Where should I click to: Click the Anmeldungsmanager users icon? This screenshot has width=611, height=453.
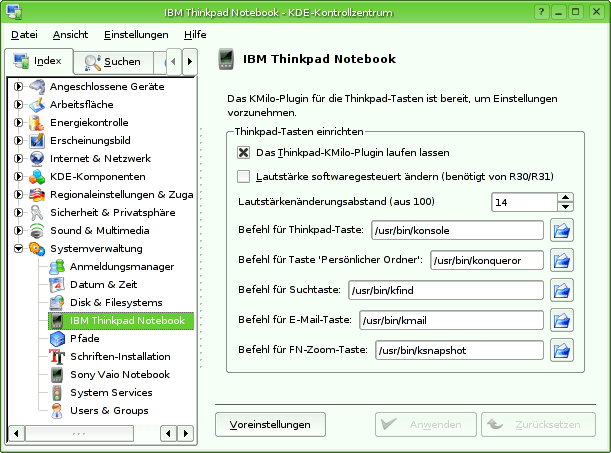[57, 267]
